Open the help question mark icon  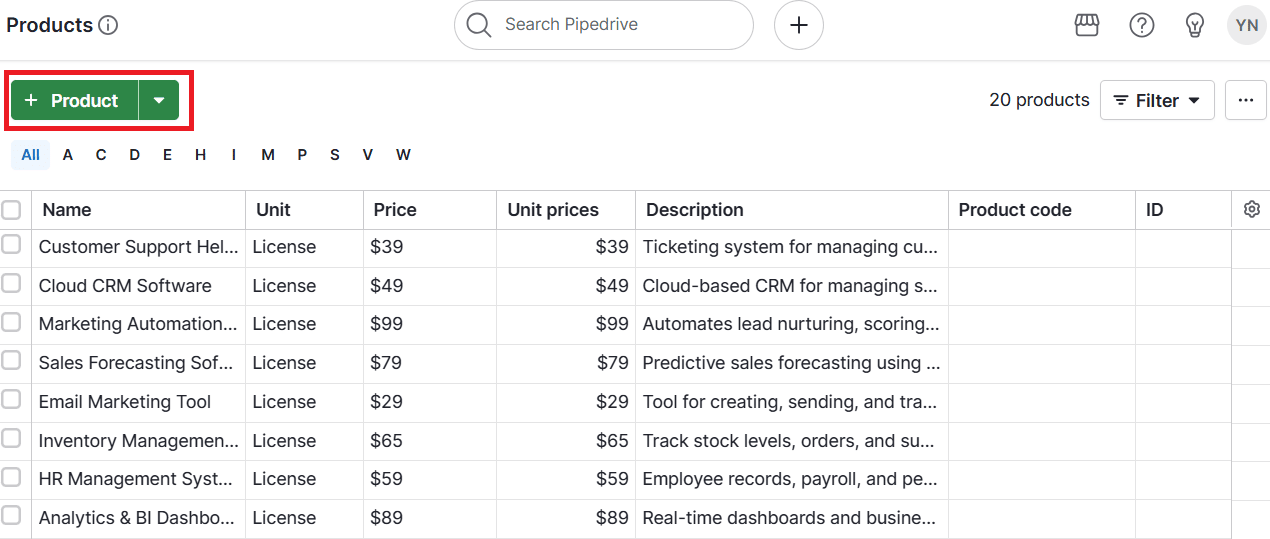[1141, 25]
